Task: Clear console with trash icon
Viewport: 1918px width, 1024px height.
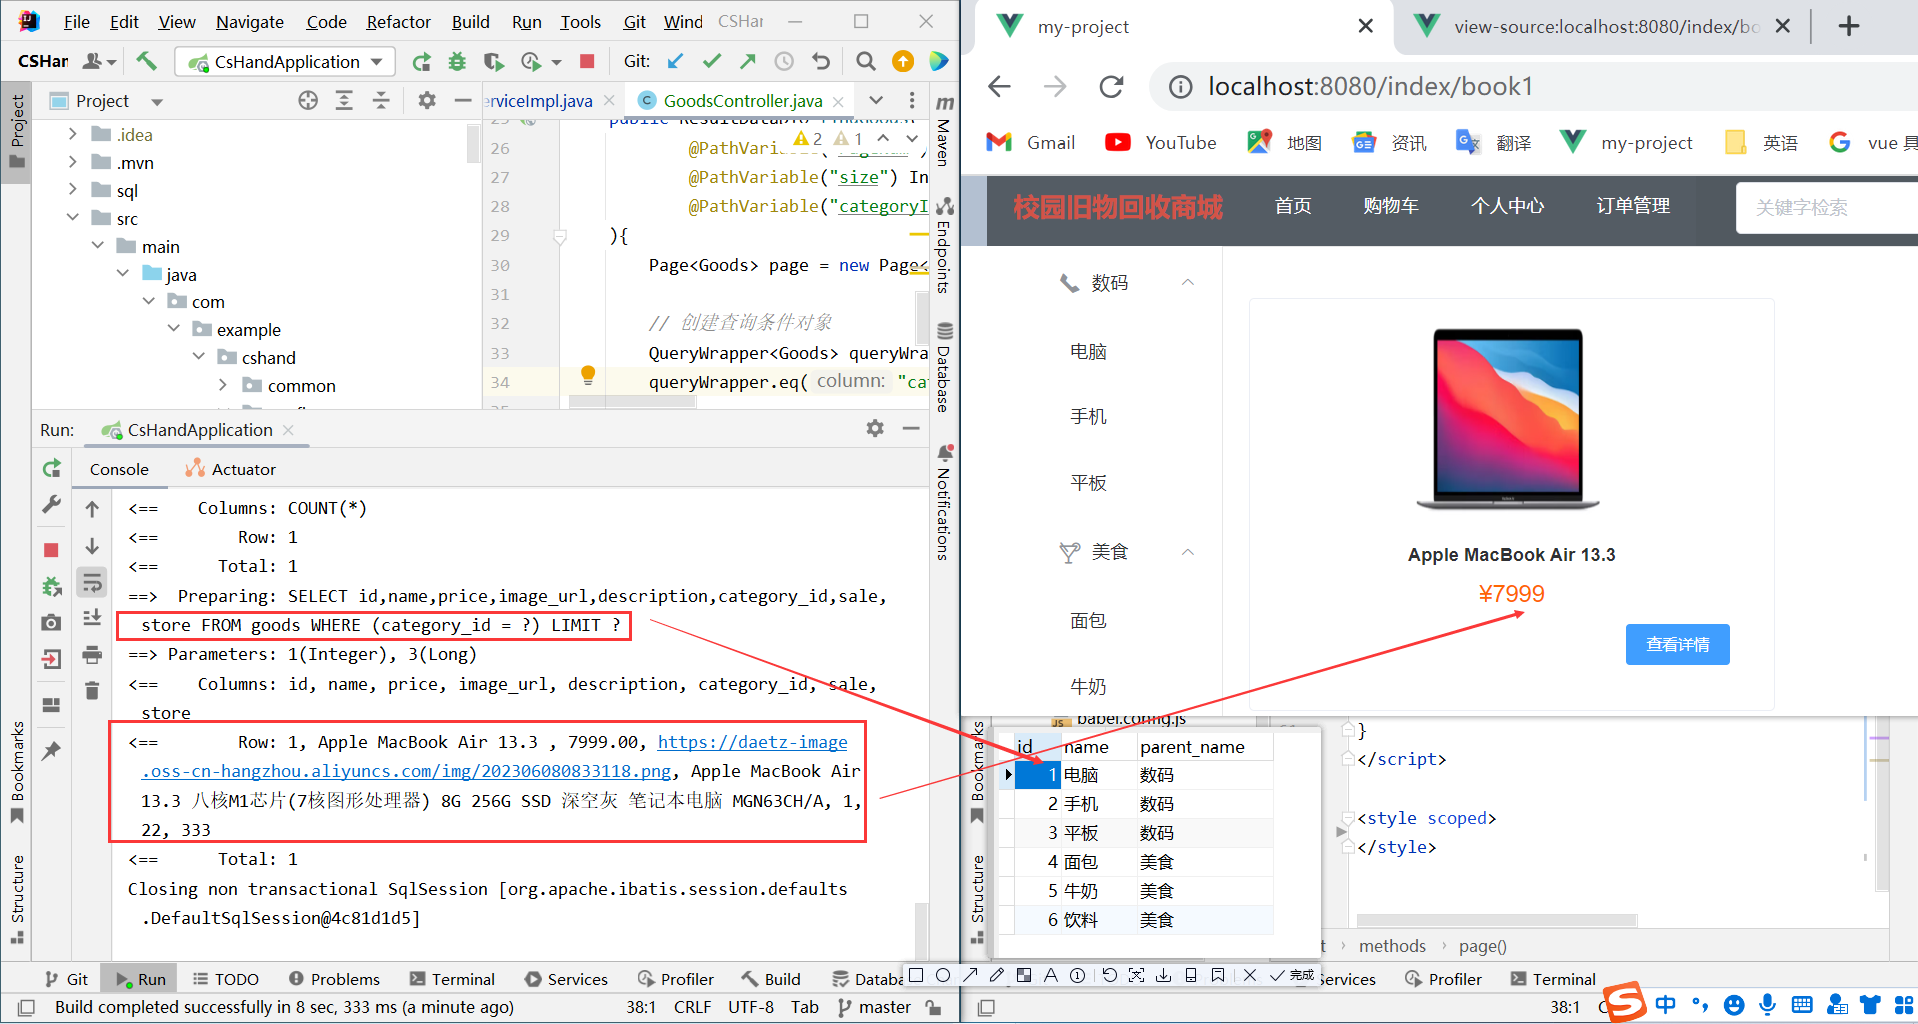Action: point(92,690)
